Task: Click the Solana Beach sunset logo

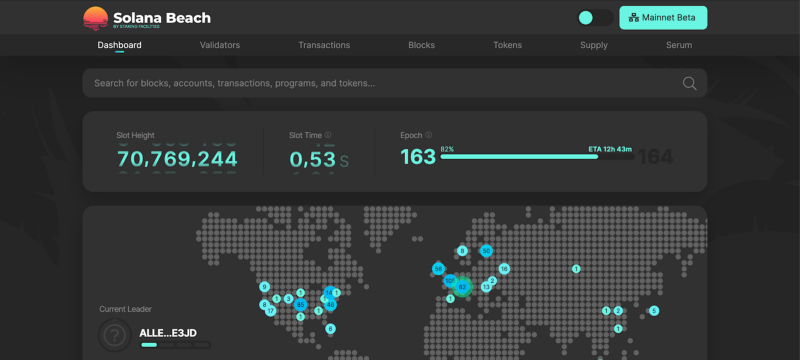Action: pyautogui.click(x=95, y=18)
